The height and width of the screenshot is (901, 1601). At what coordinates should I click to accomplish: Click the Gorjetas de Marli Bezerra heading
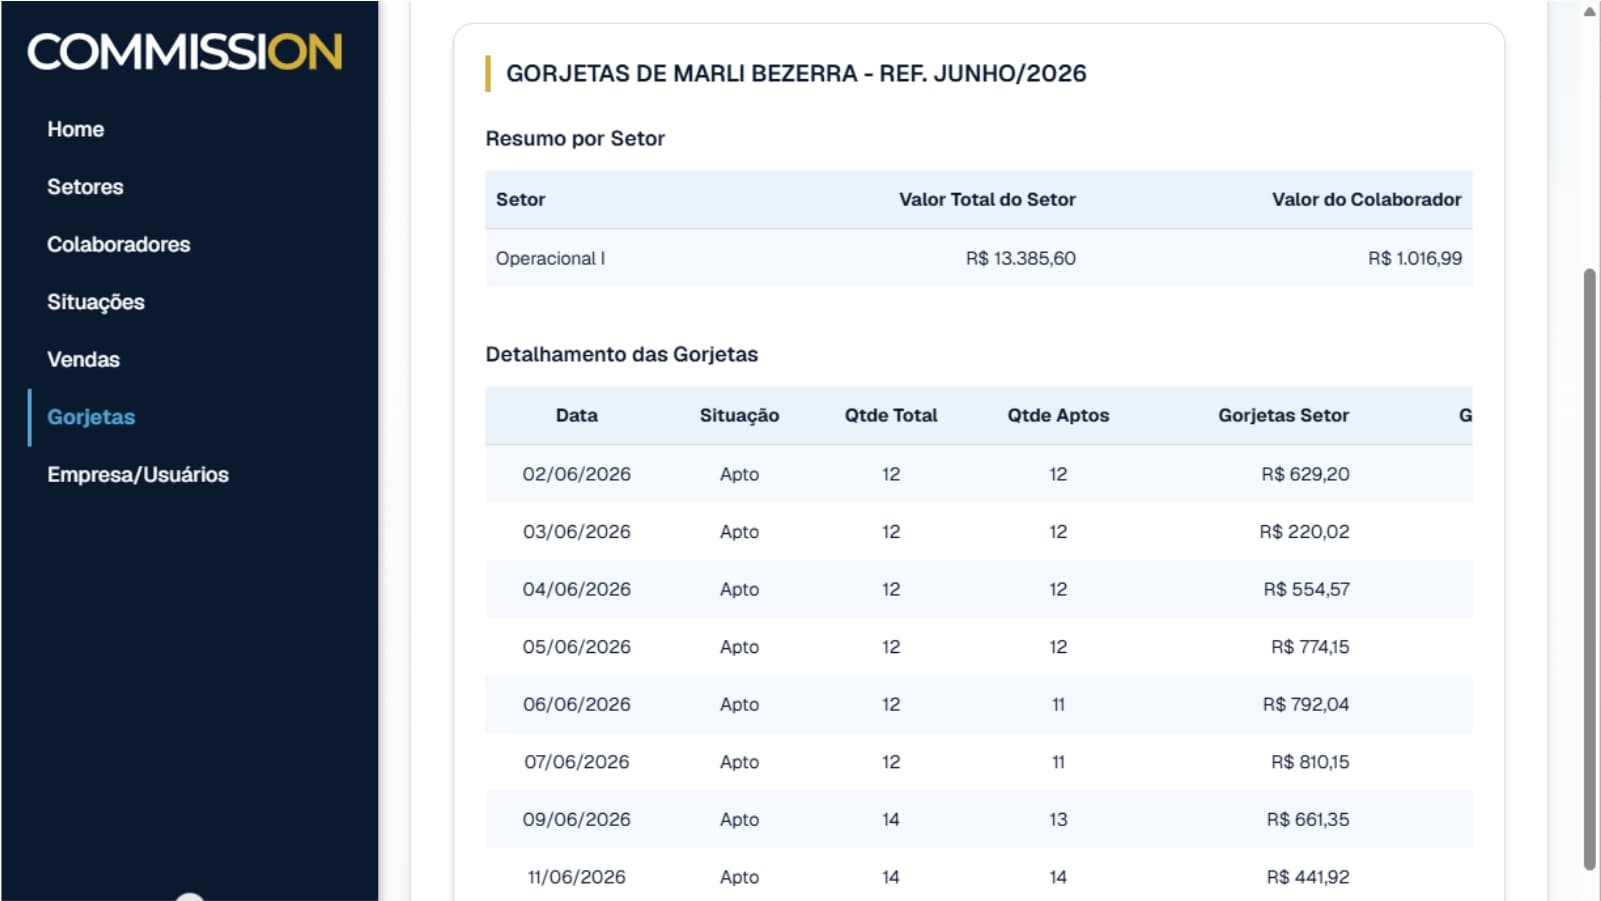(796, 73)
